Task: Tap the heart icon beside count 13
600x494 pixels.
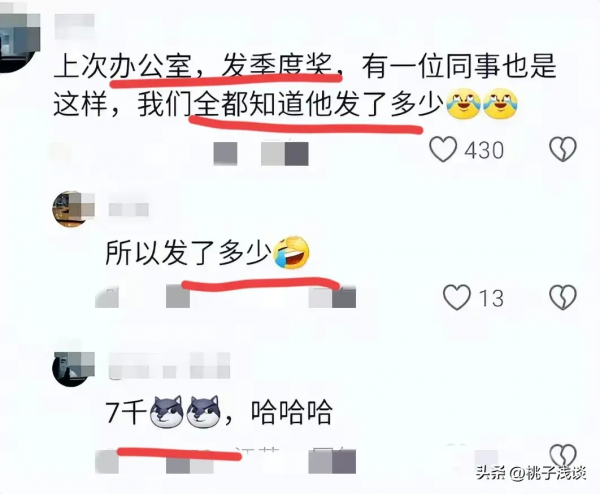Action: [457, 297]
